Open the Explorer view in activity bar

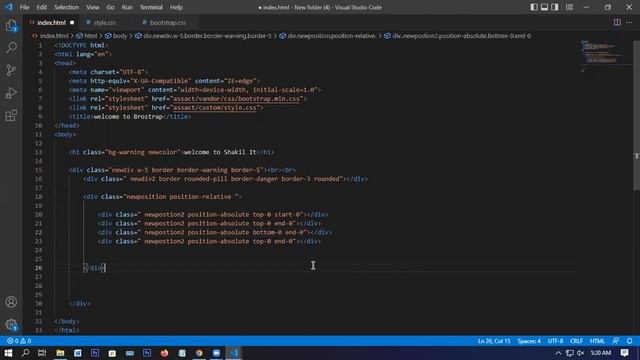11,26
